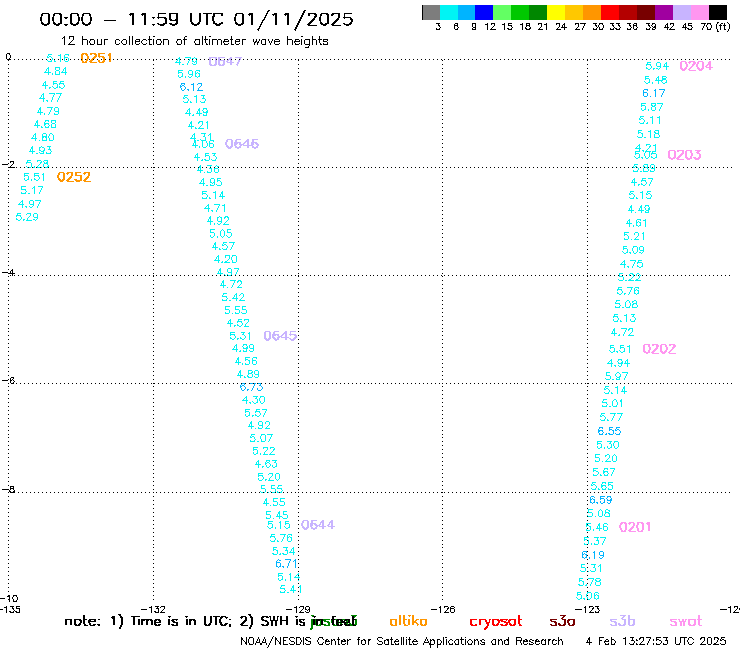Click the 4.61 wave height value

(x=637, y=223)
